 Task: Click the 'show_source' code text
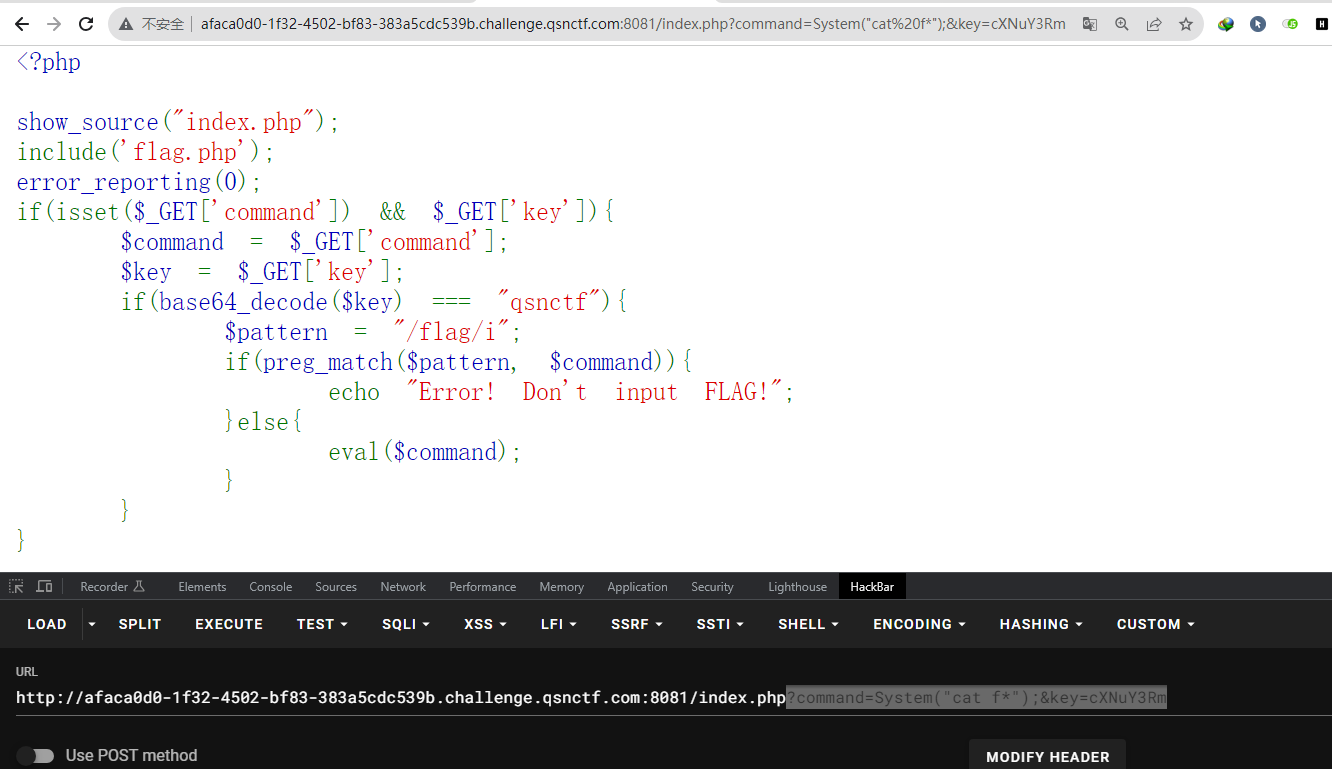coord(88,122)
